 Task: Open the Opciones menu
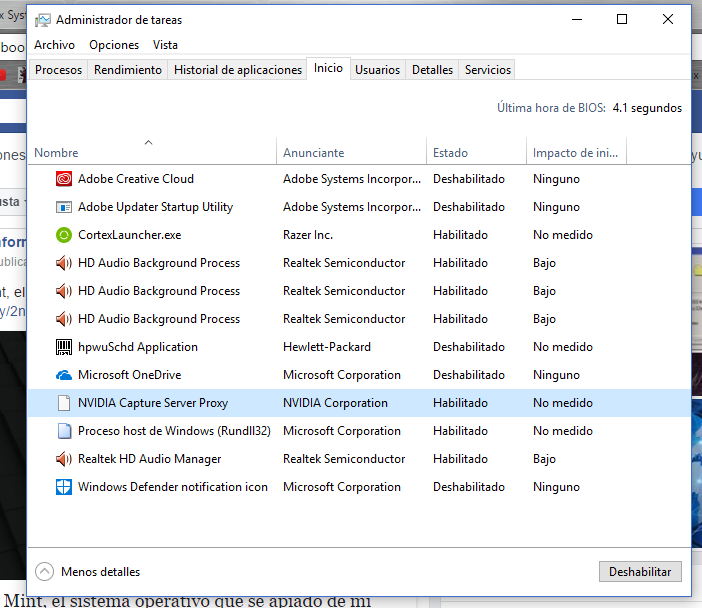click(114, 45)
